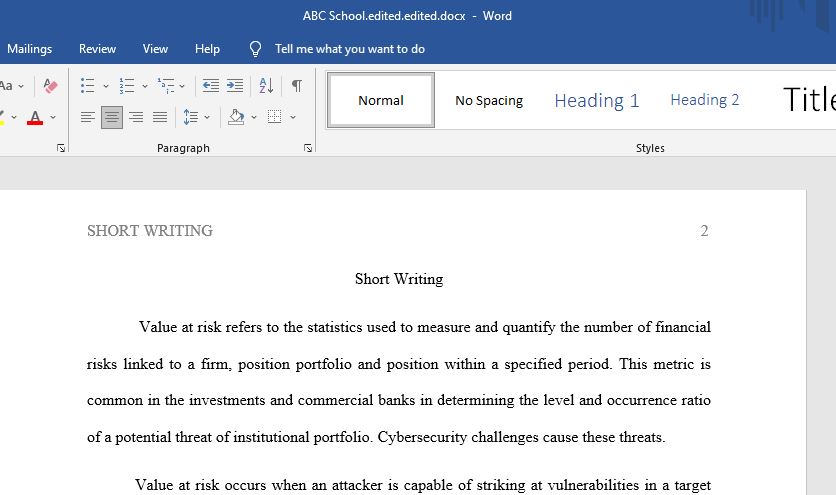This screenshot has width=836, height=495.
Task: Apply the Heading 1 style
Action: tap(597, 100)
